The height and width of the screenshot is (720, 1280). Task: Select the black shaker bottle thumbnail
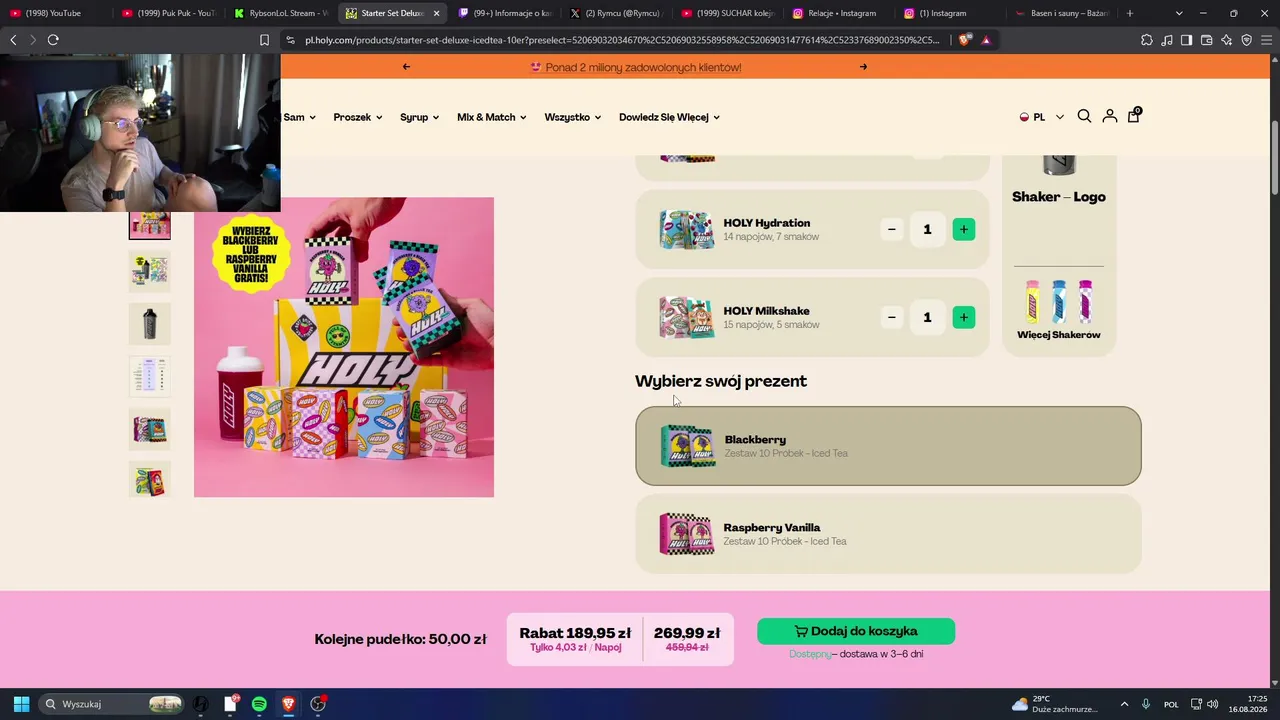coord(150,324)
